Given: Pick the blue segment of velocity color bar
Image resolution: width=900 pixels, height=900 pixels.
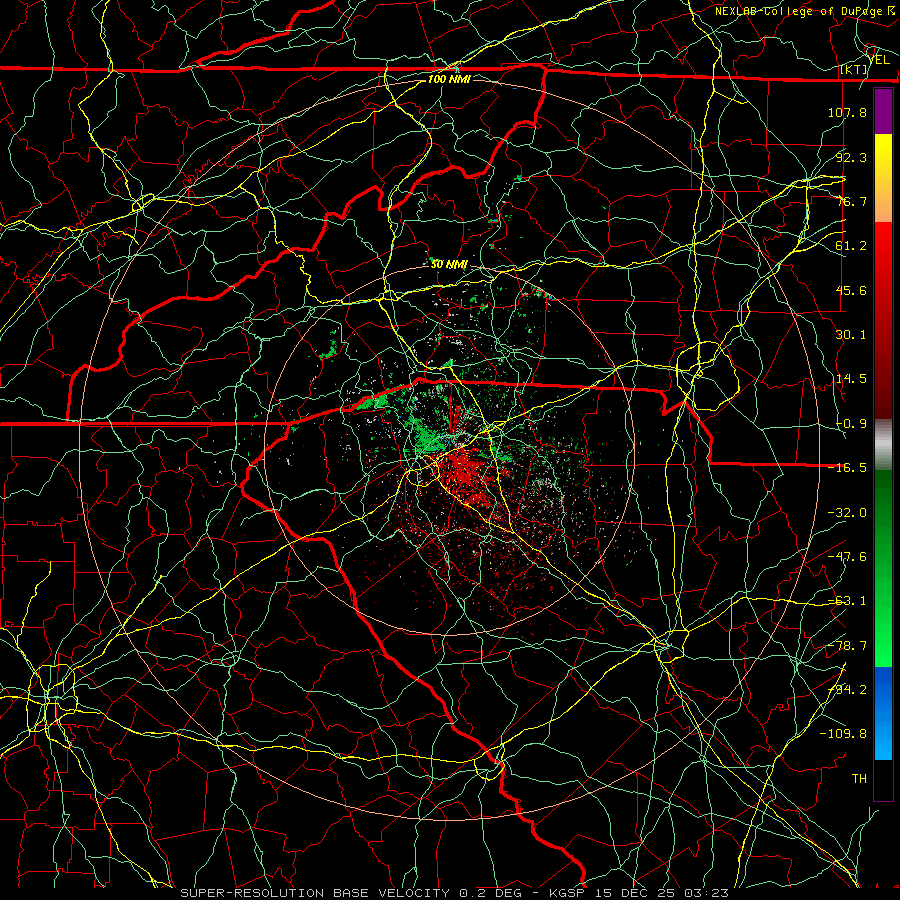Looking at the screenshot, I should (883, 713).
